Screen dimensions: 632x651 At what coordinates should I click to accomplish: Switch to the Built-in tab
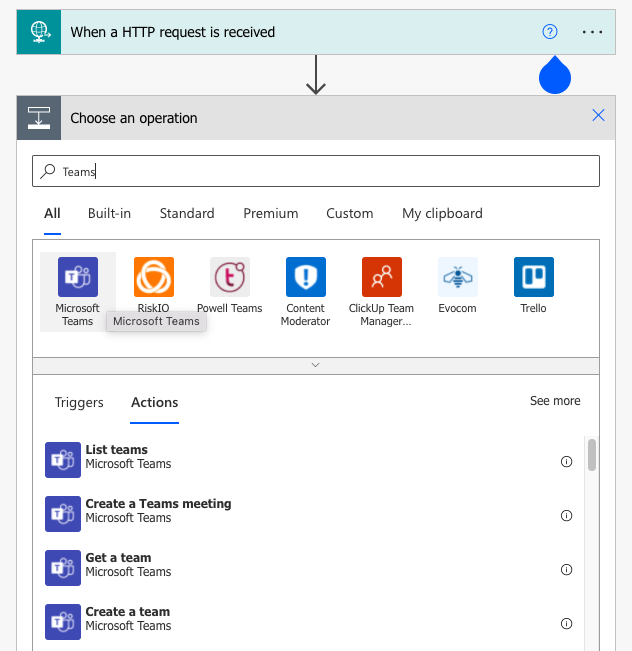point(109,213)
